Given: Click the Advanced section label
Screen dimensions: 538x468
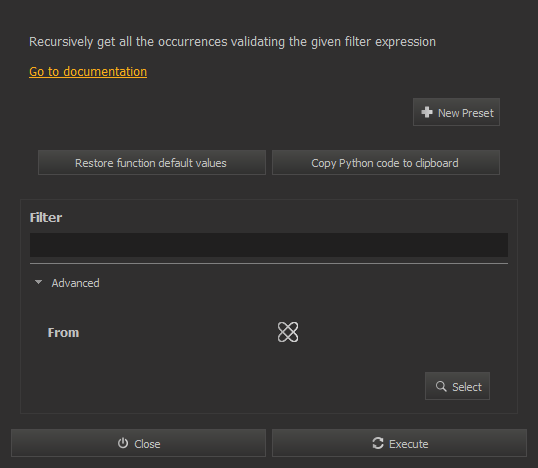Looking at the screenshot, I should point(75,283).
